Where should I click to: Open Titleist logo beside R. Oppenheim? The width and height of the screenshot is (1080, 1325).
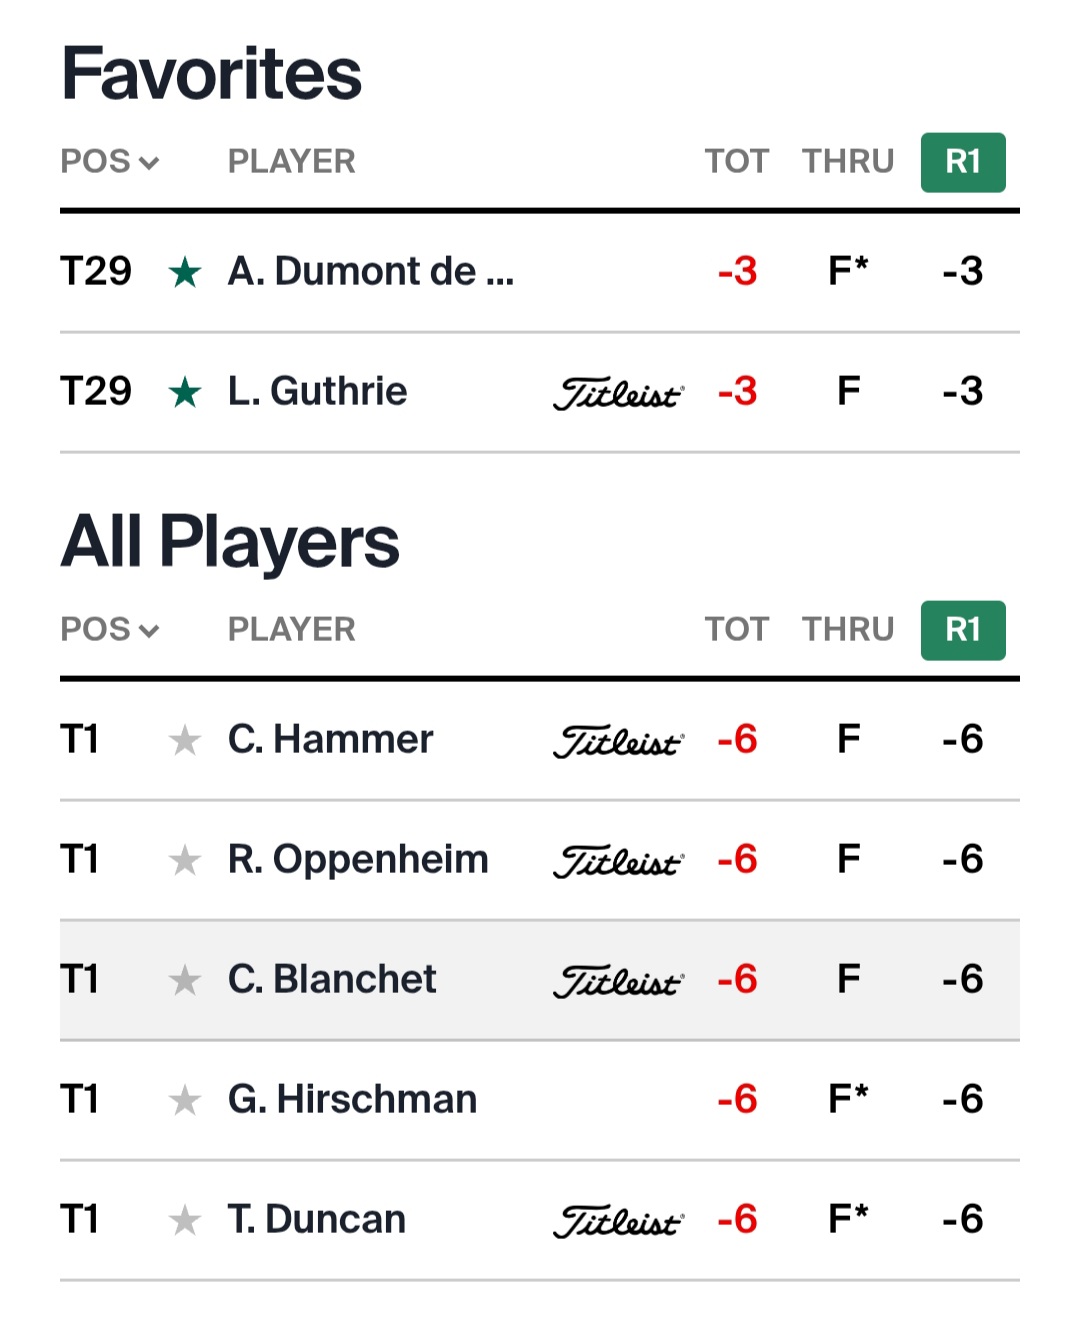(x=618, y=861)
